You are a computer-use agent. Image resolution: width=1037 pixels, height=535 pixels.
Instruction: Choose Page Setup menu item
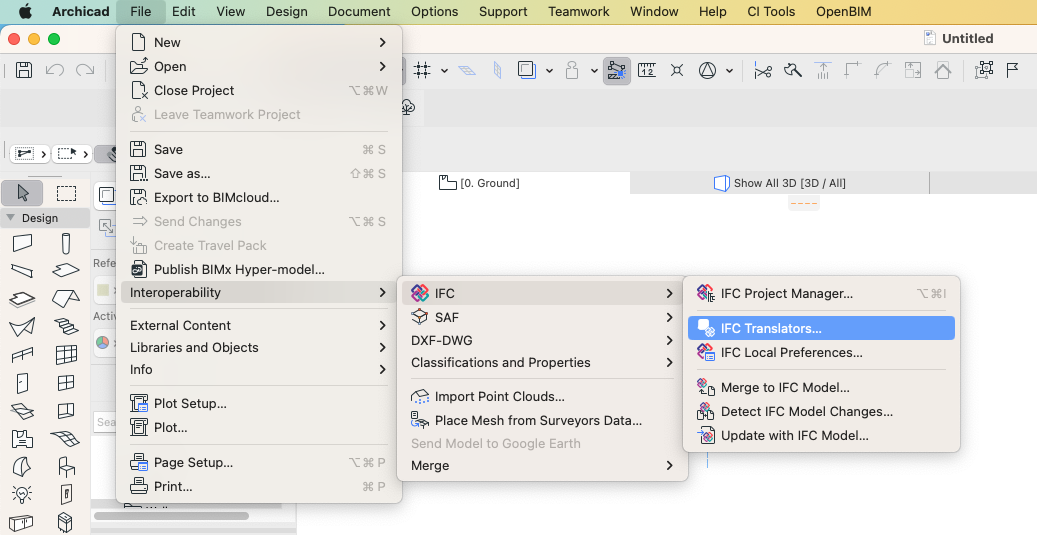tap(259, 462)
